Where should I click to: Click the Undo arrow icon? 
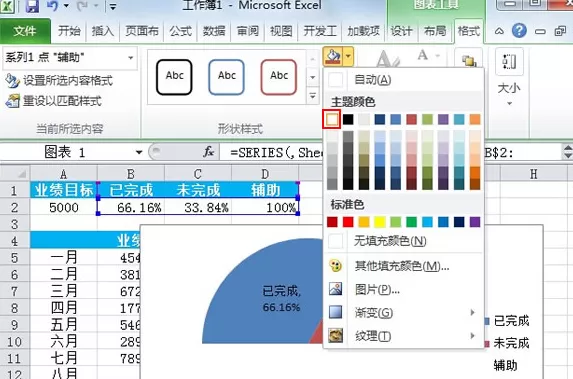coord(52,6)
